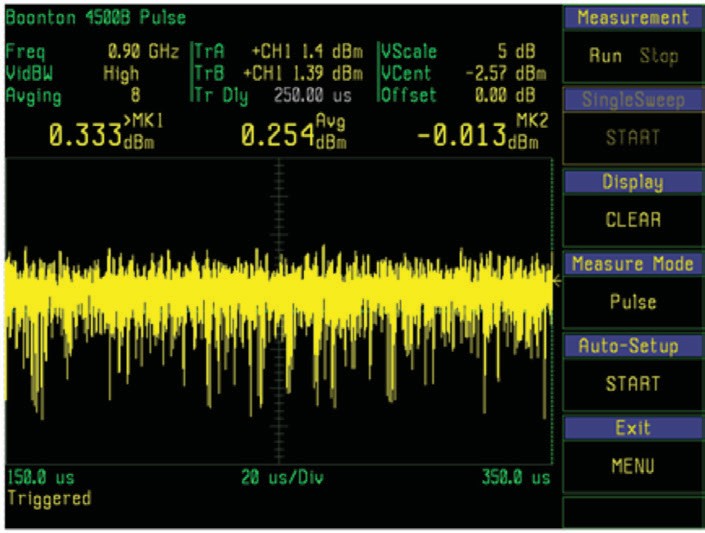Click the SingleSweep header label
The image size is (705, 533).
pyautogui.click(x=633, y=100)
